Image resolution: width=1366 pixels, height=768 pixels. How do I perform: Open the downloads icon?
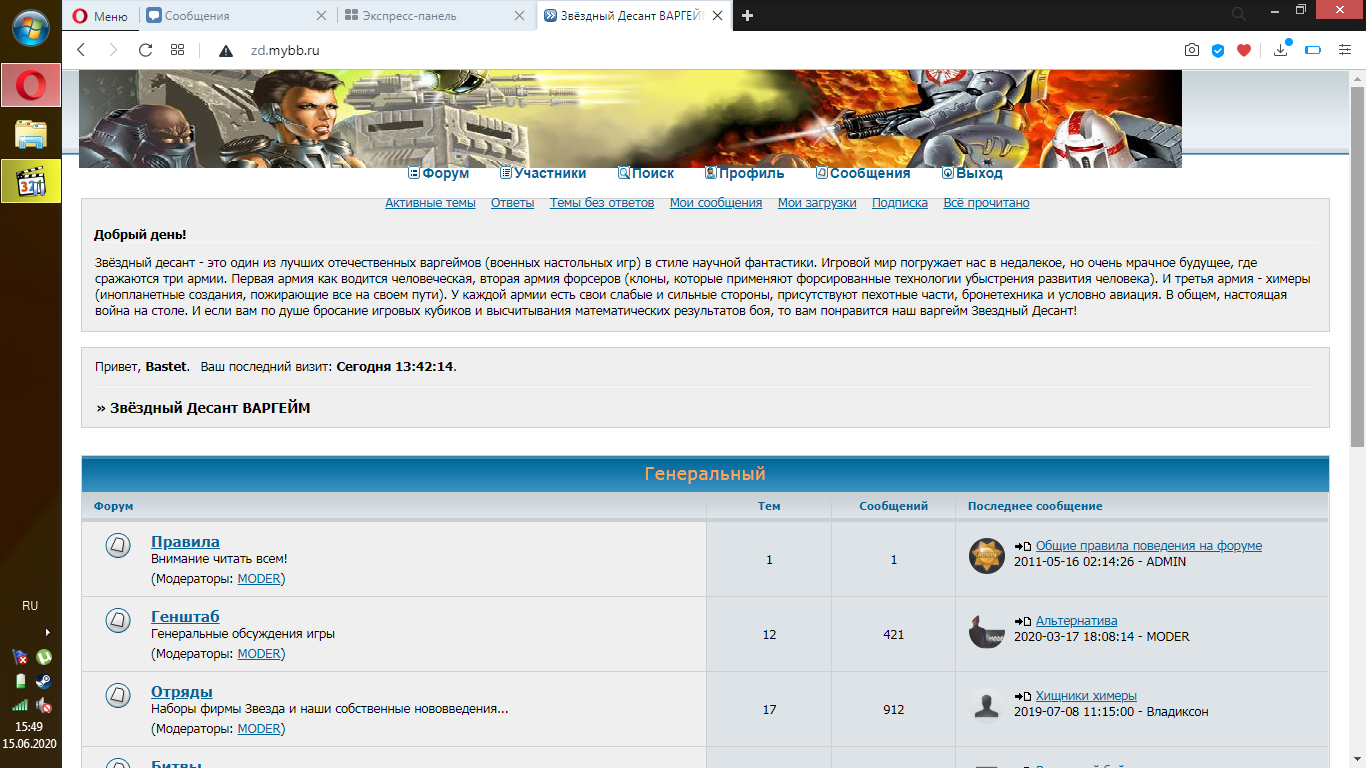pos(1282,49)
